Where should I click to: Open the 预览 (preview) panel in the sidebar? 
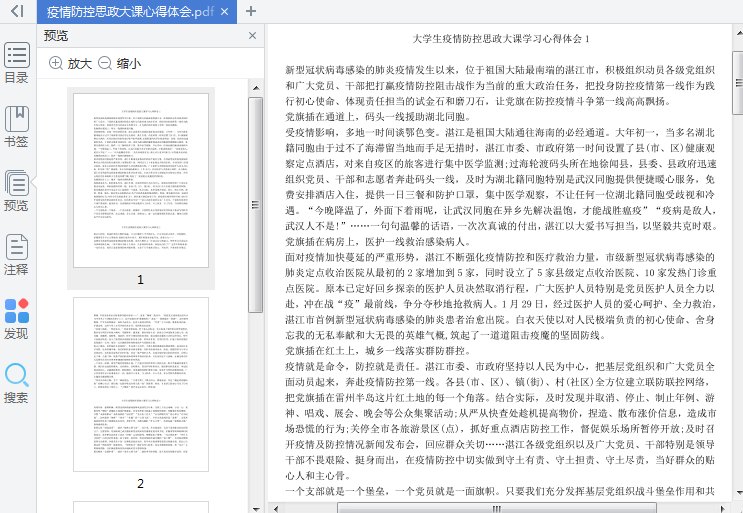(17, 190)
